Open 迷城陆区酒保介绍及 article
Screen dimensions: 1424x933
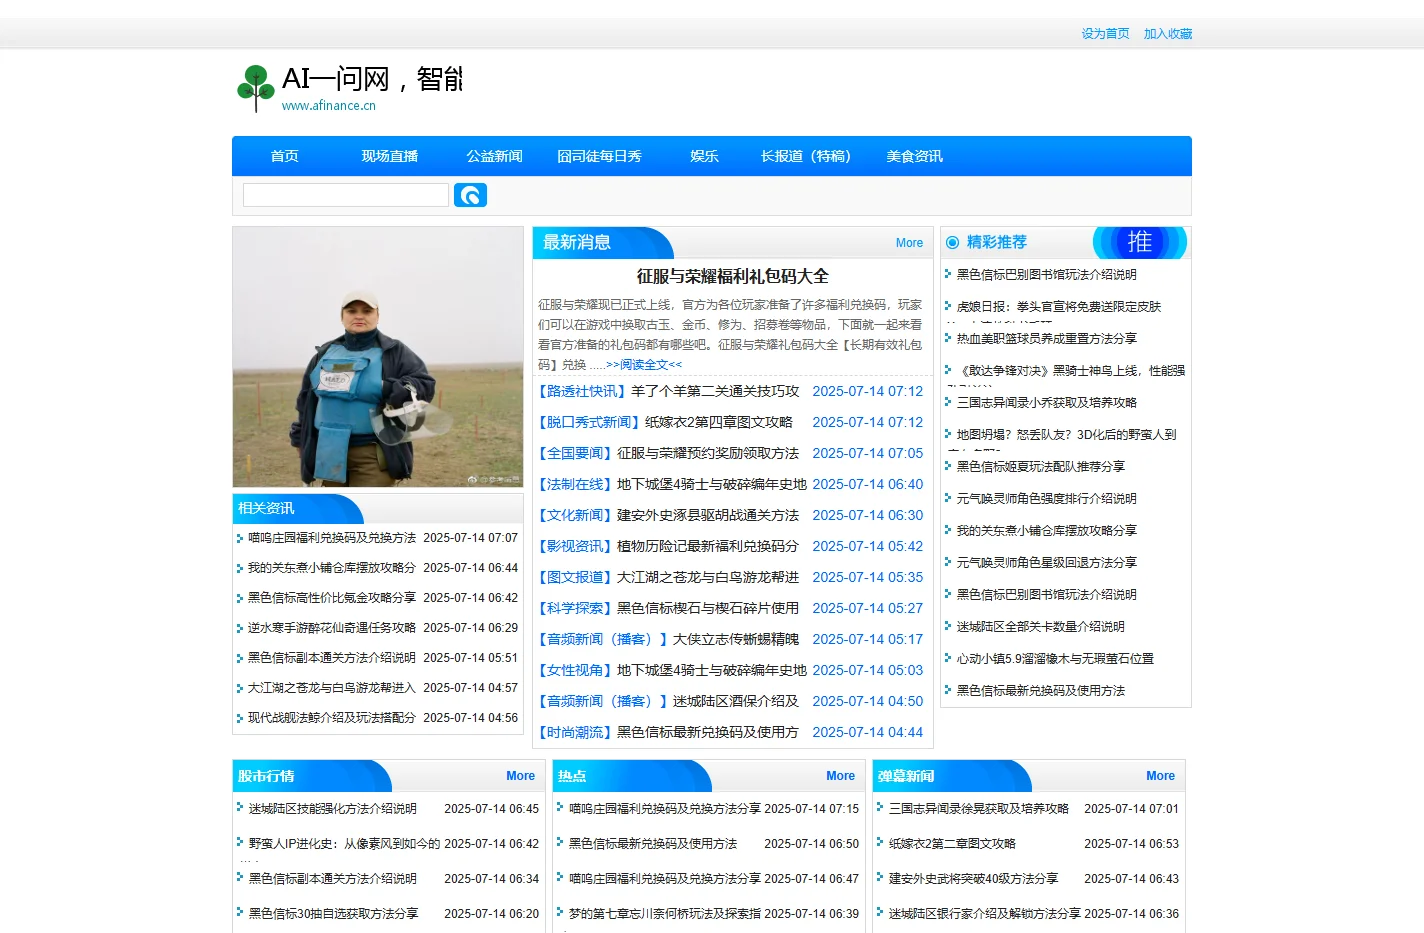pyautogui.click(x=736, y=701)
